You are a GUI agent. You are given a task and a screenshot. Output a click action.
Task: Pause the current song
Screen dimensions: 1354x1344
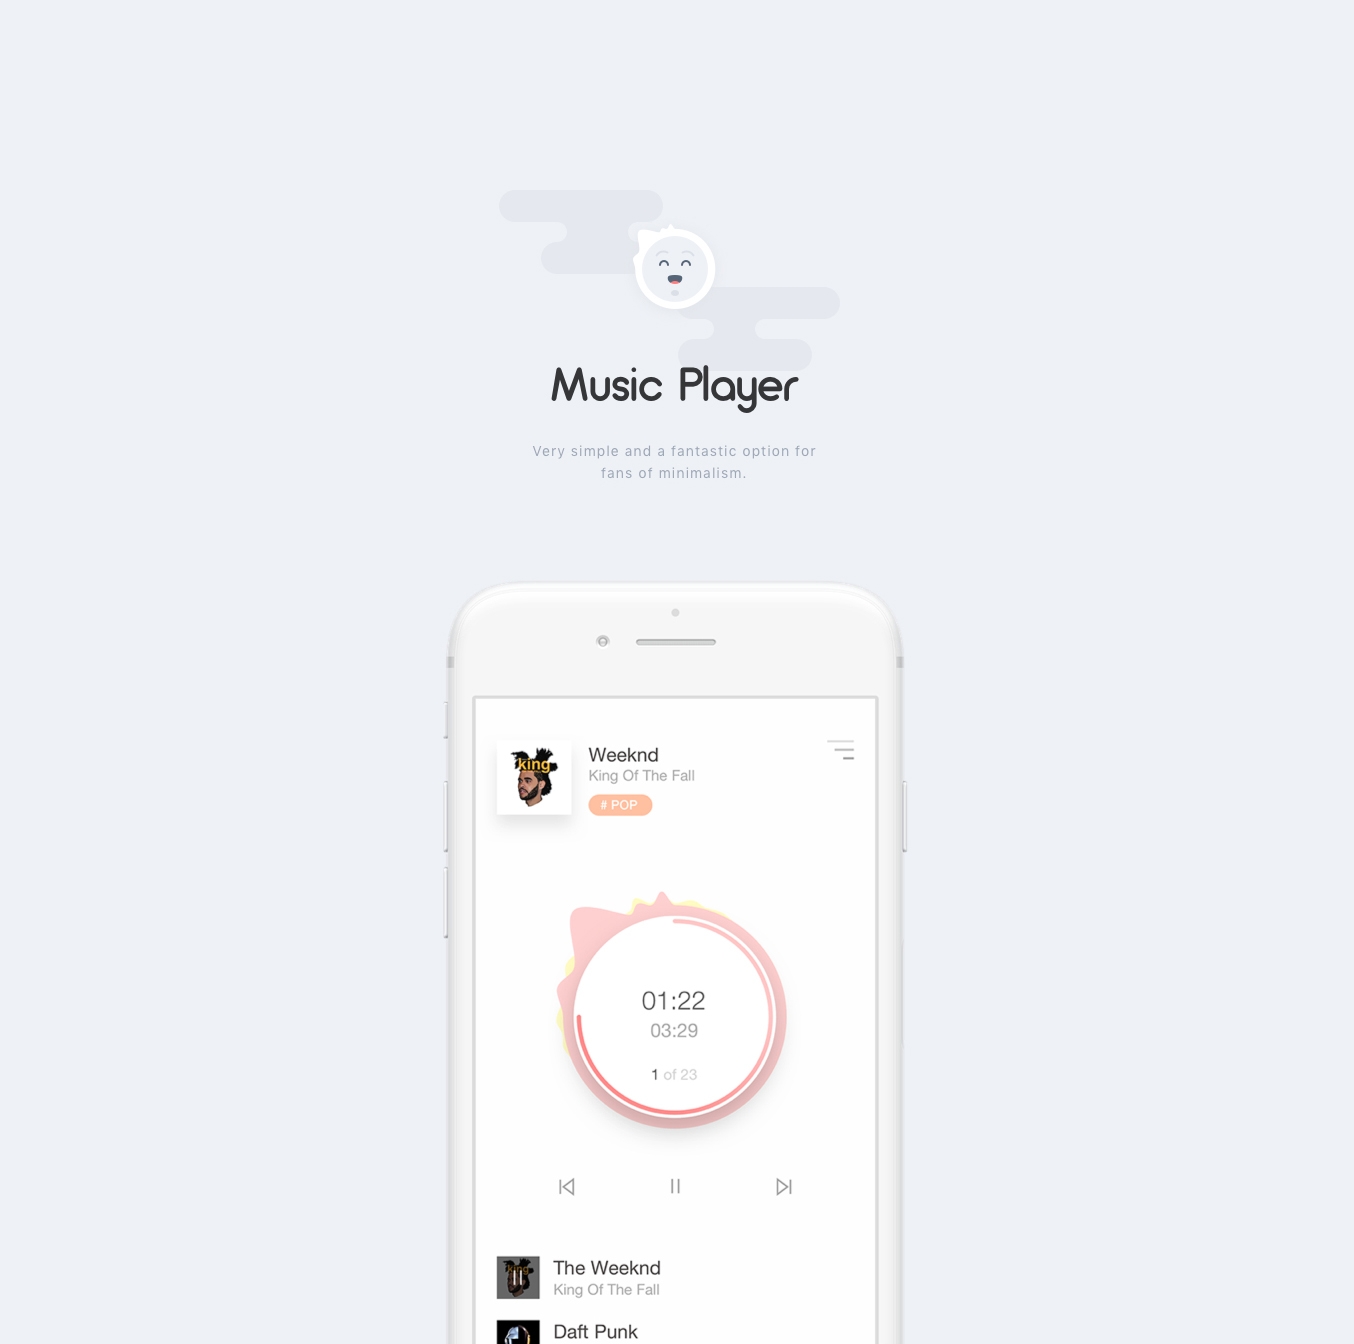(675, 1186)
